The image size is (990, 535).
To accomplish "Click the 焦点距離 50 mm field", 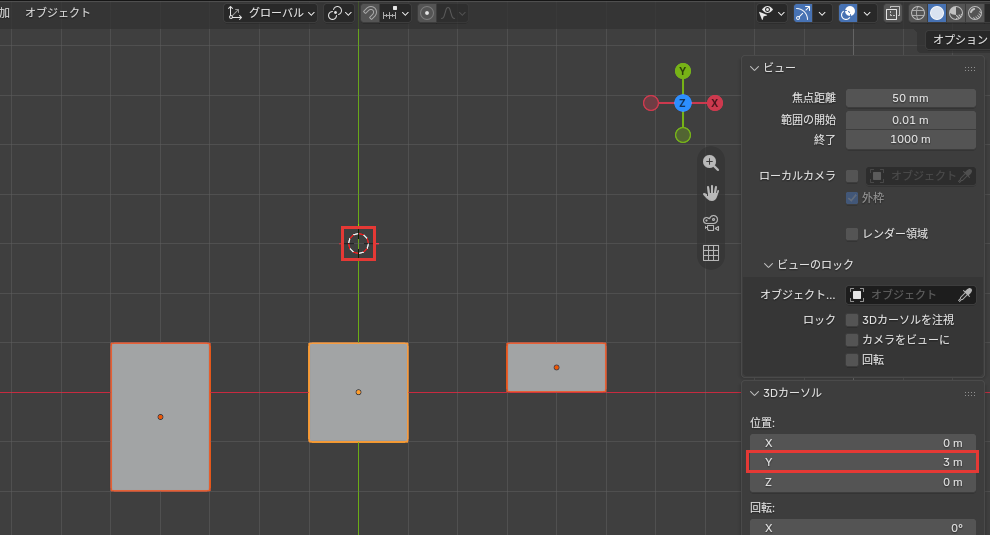I will click(x=910, y=98).
